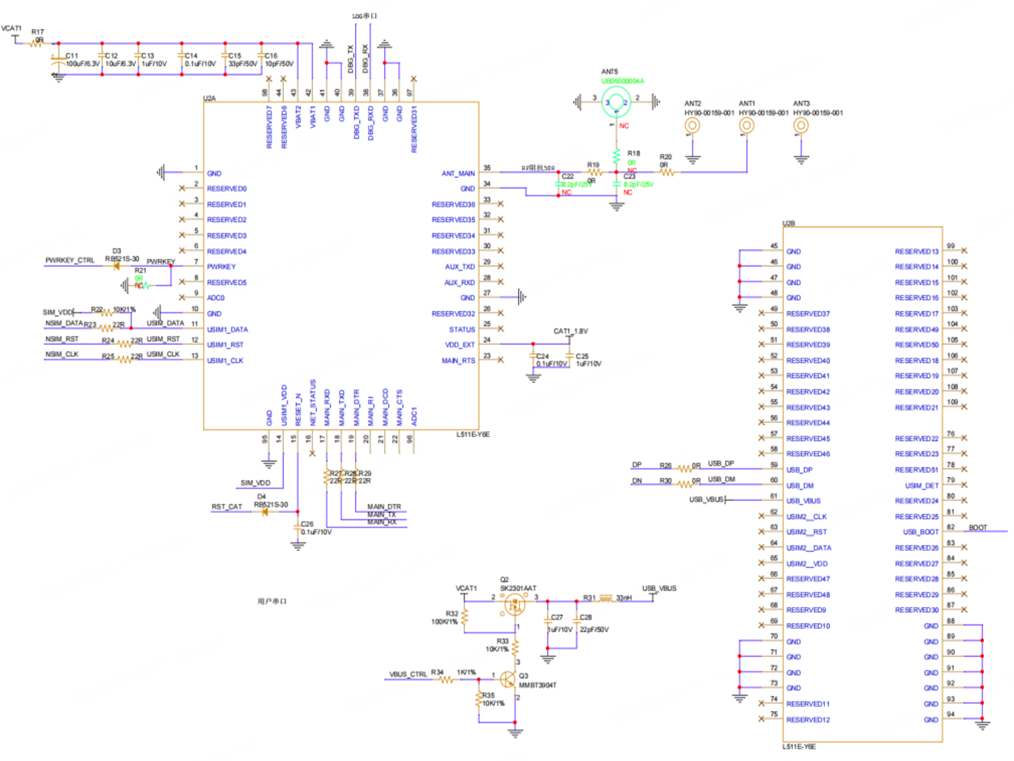The height and width of the screenshot is (761, 1014).
Task: Select the ANT2 antenna connector symbol
Action: click(693, 126)
